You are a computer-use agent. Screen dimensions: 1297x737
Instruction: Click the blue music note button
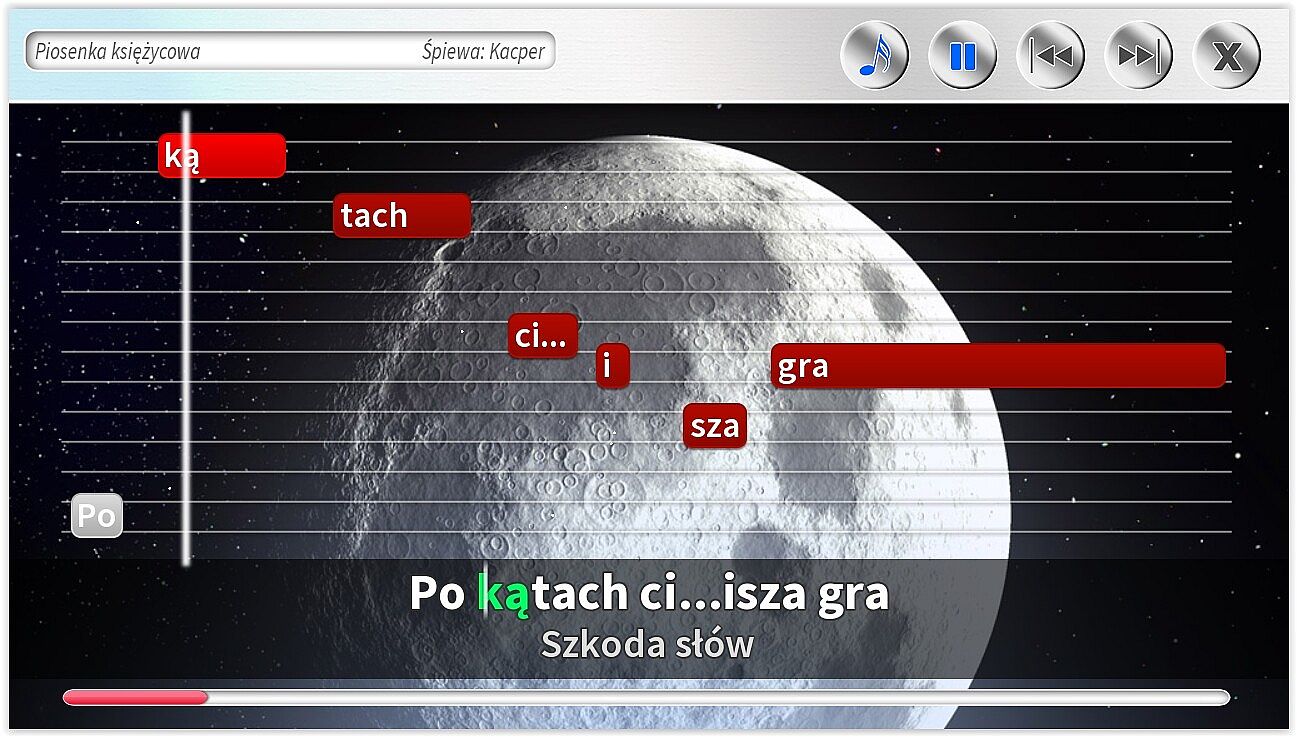[x=875, y=54]
